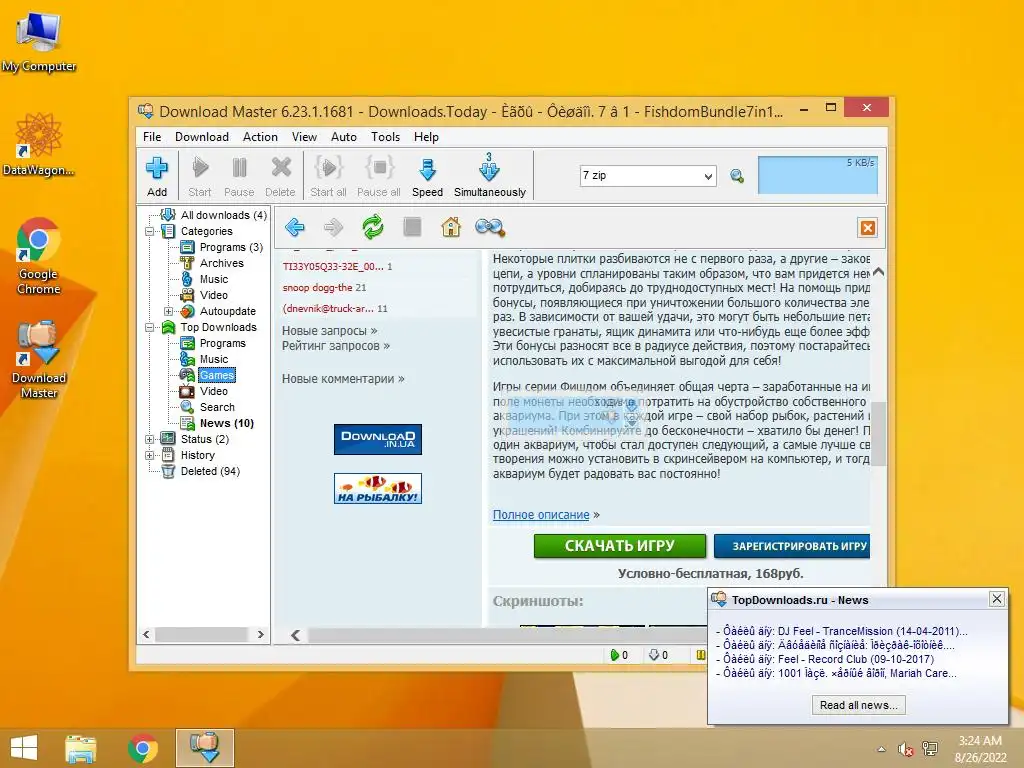Click the Add download toolbar button
Image resolution: width=1024 pixels, height=768 pixels.
pos(157,176)
